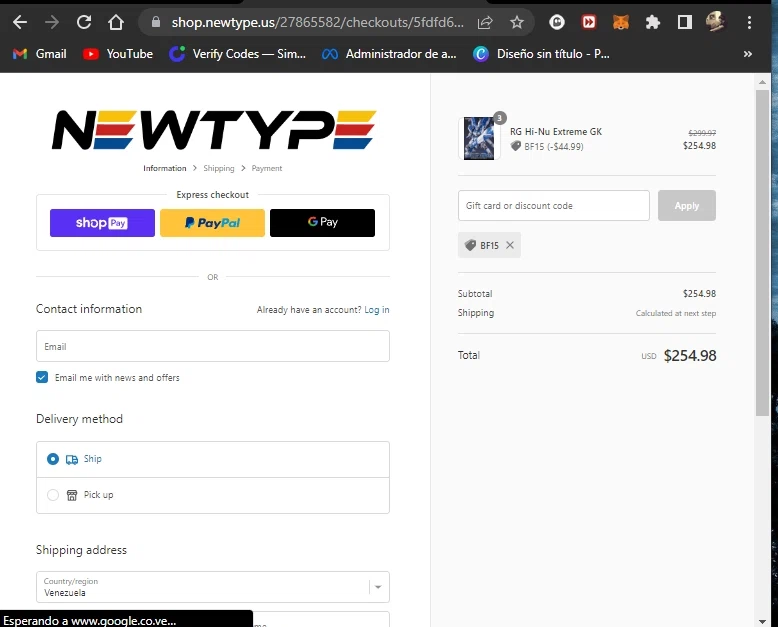778x627 pixels.
Task: Click the browser forward arrow
Action: pos(52,22)
